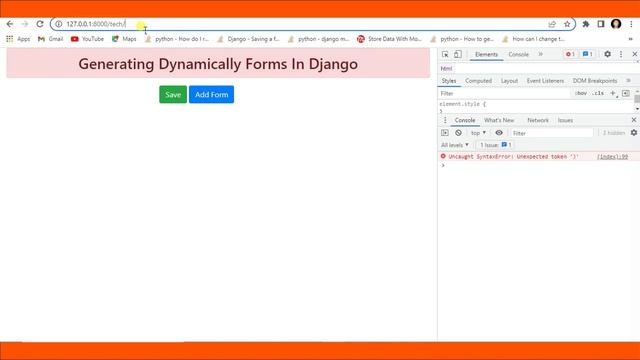The height and width of the screenshot is (360, 640).
Task: Open the browser side panel icon
Action: tap(601, 24)
